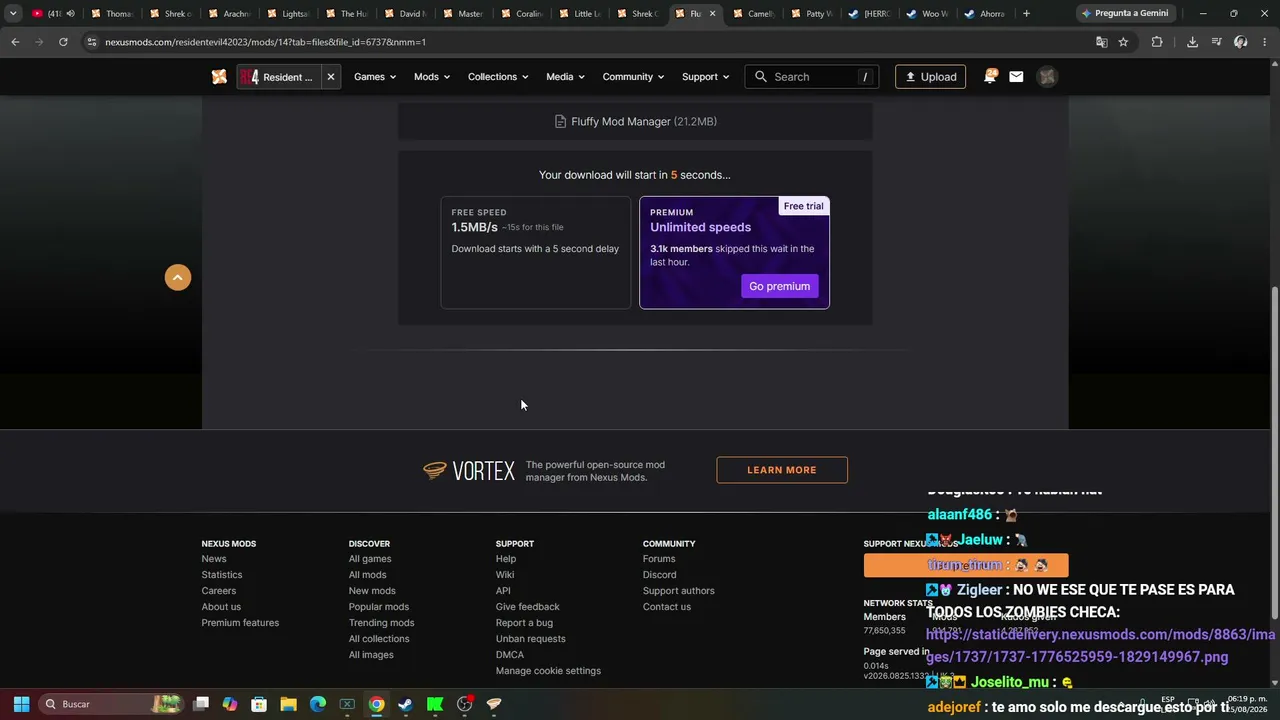Open the Discord footer link

point(660,575)
